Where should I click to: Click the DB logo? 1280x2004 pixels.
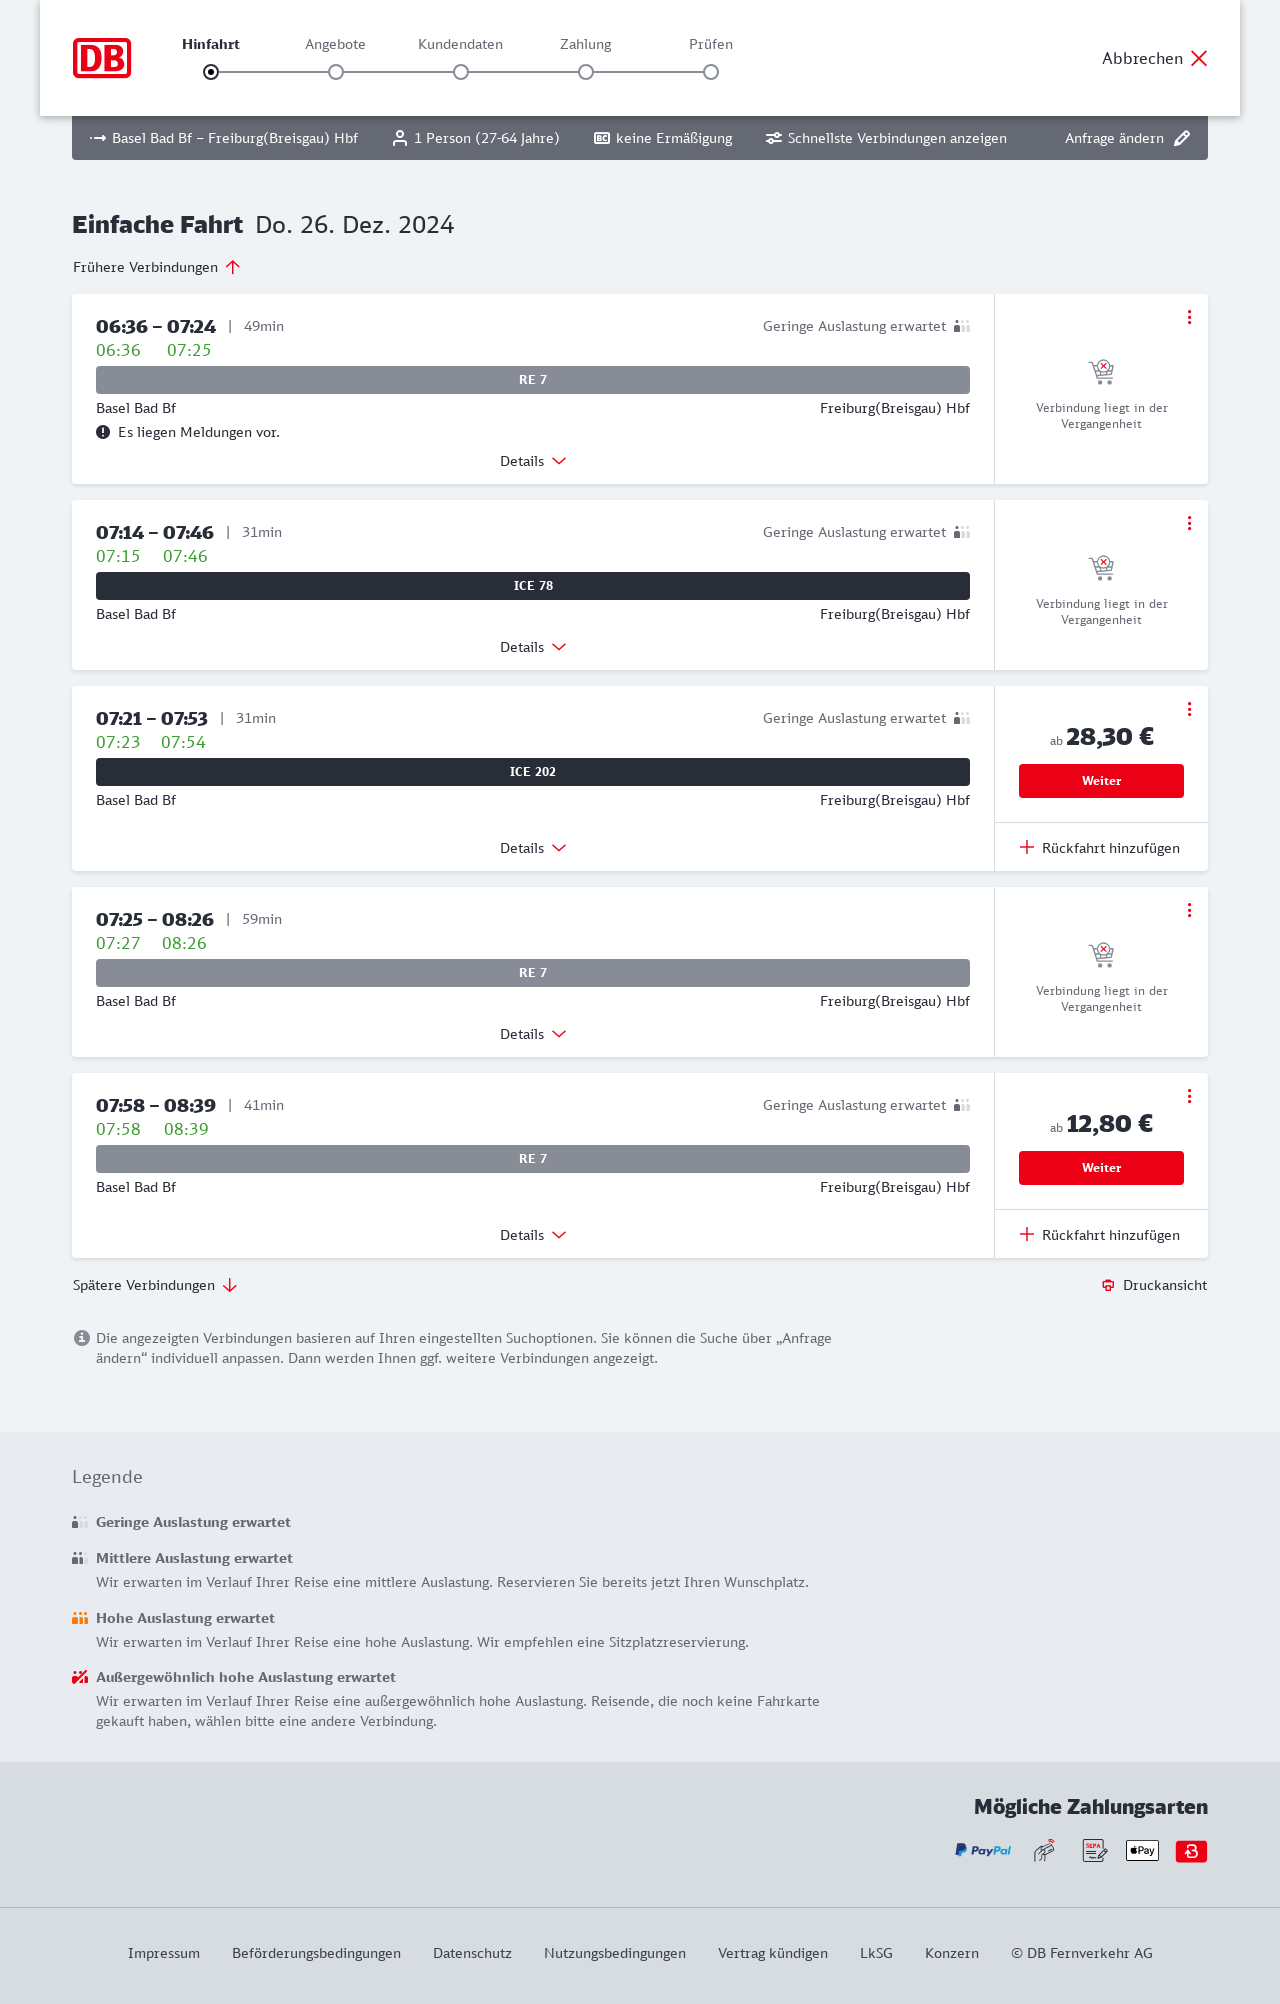pyautogui.click(x=102, y=58)
